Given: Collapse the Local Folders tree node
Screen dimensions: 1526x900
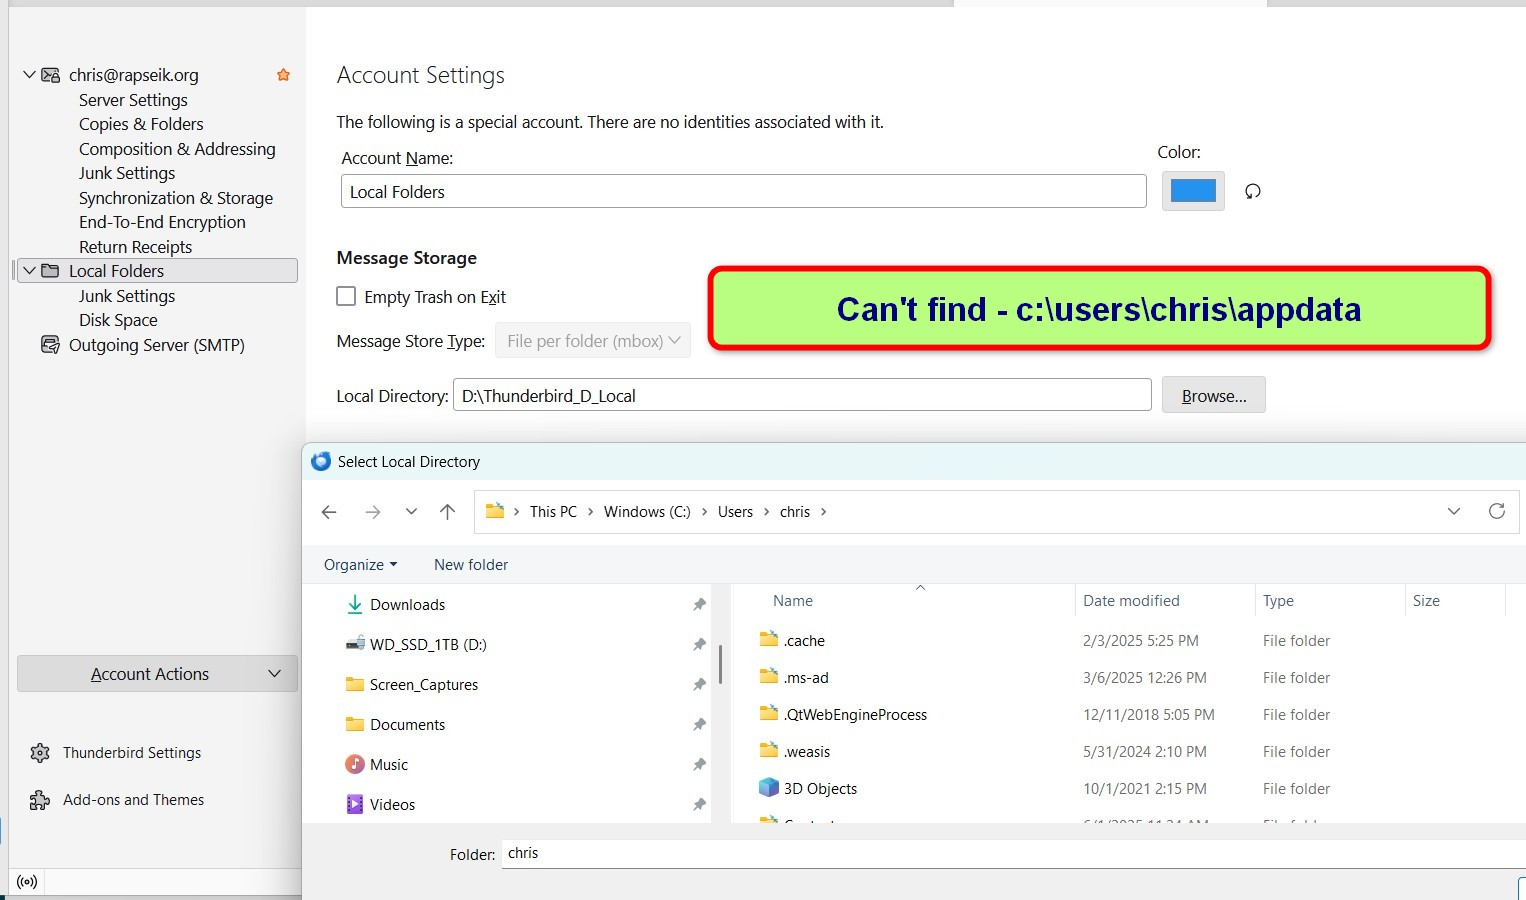Looking at the screenshot, I should [x=29, y=271].
